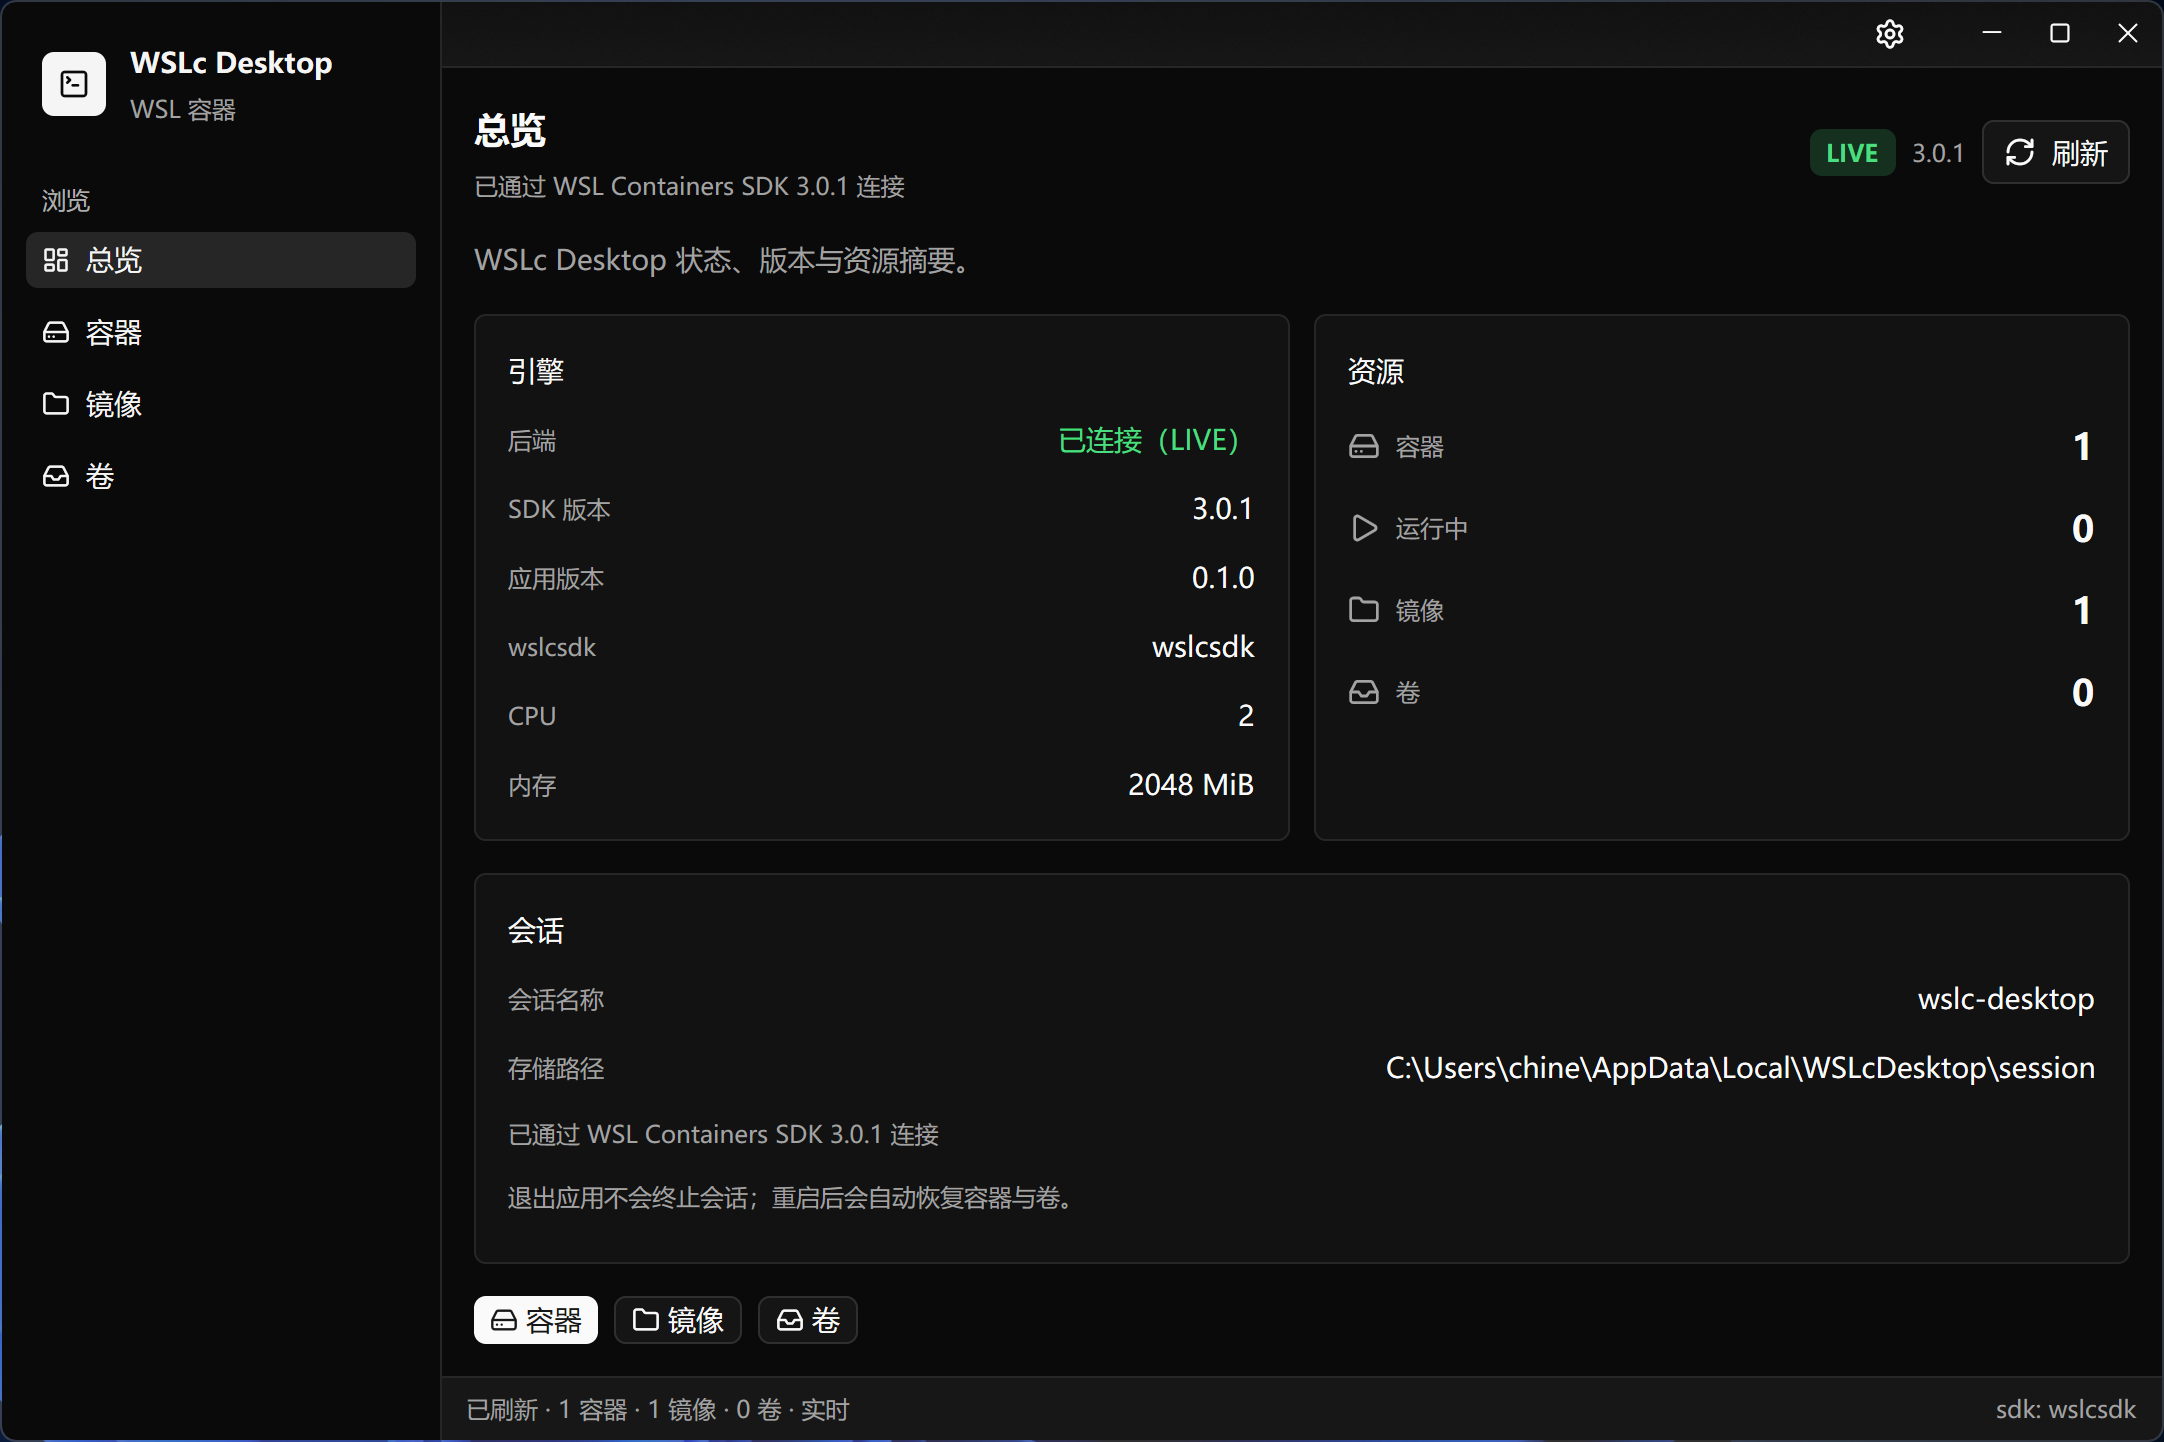The image size is (2164, 1442).
Task: Click the status bar 已刷新 summary
Action: (x=658, y=1410)
